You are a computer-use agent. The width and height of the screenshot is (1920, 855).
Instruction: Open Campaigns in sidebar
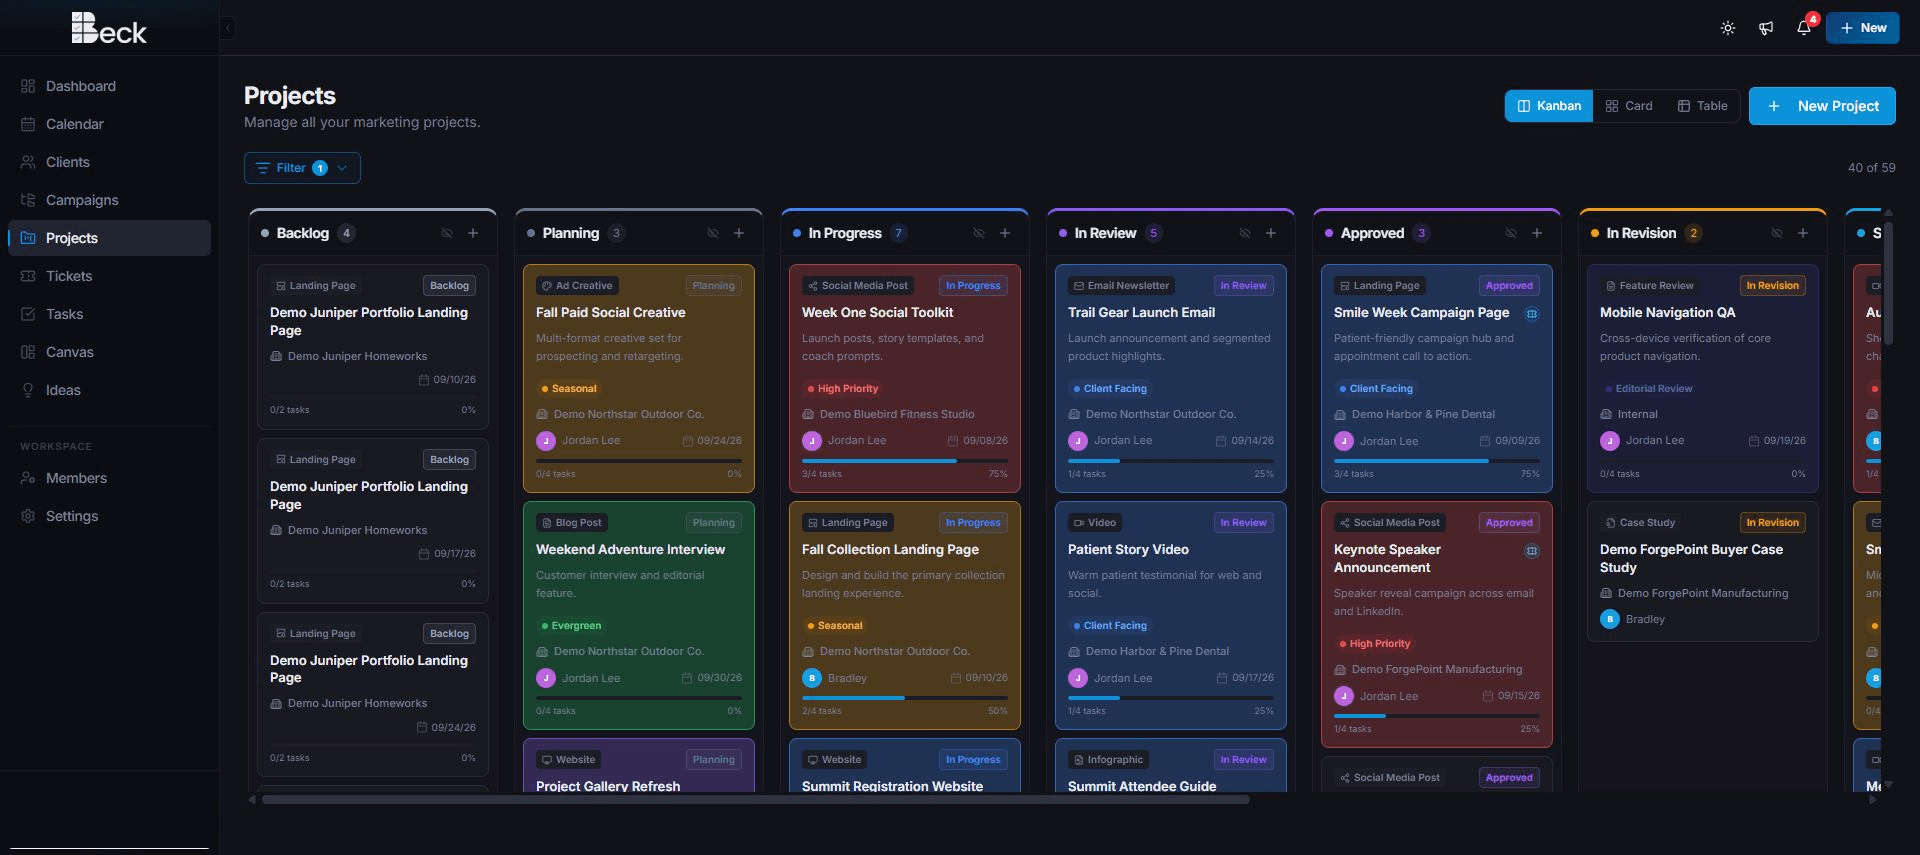click(109, 200)
